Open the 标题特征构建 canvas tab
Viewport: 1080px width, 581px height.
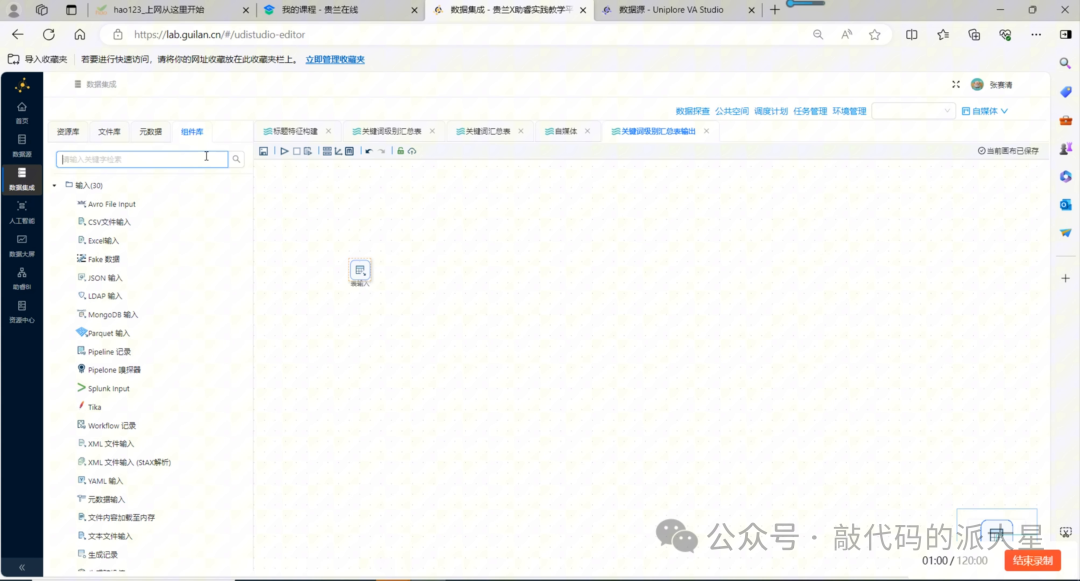click(x=291, y=131)
